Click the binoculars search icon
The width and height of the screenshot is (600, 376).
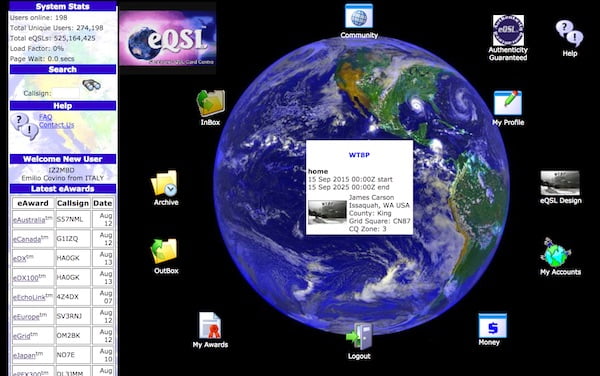(91, 85)
